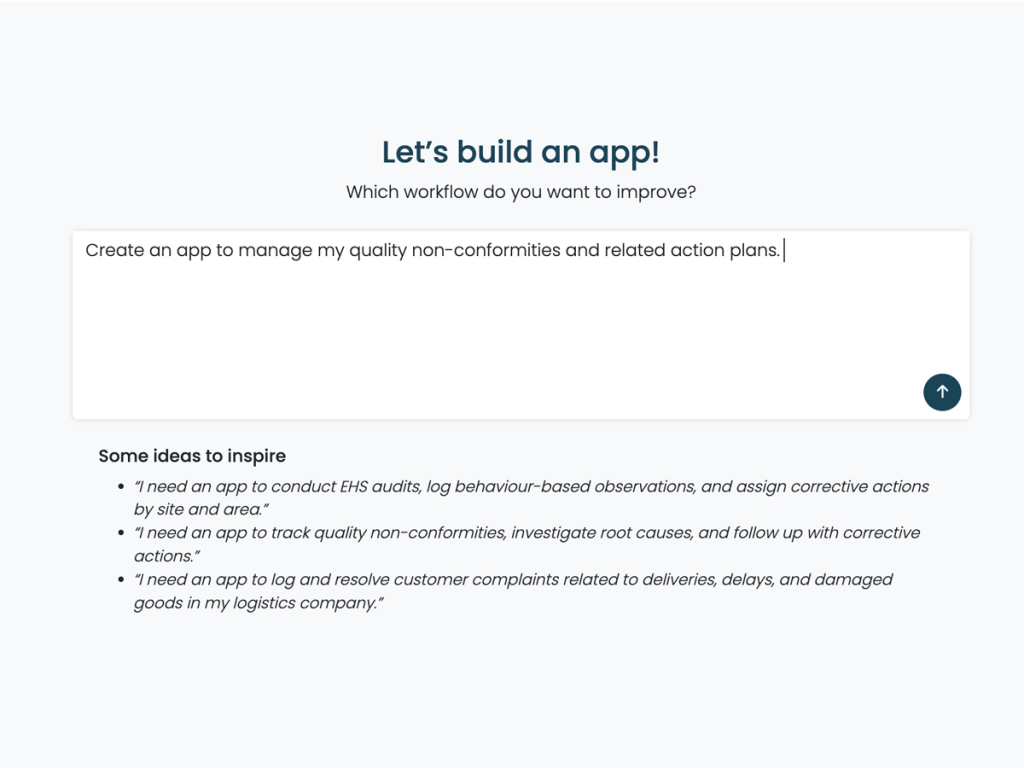Click the word "Create" starting the typed prompt
Screen dimensions: 1024x768
pos(115,251)
